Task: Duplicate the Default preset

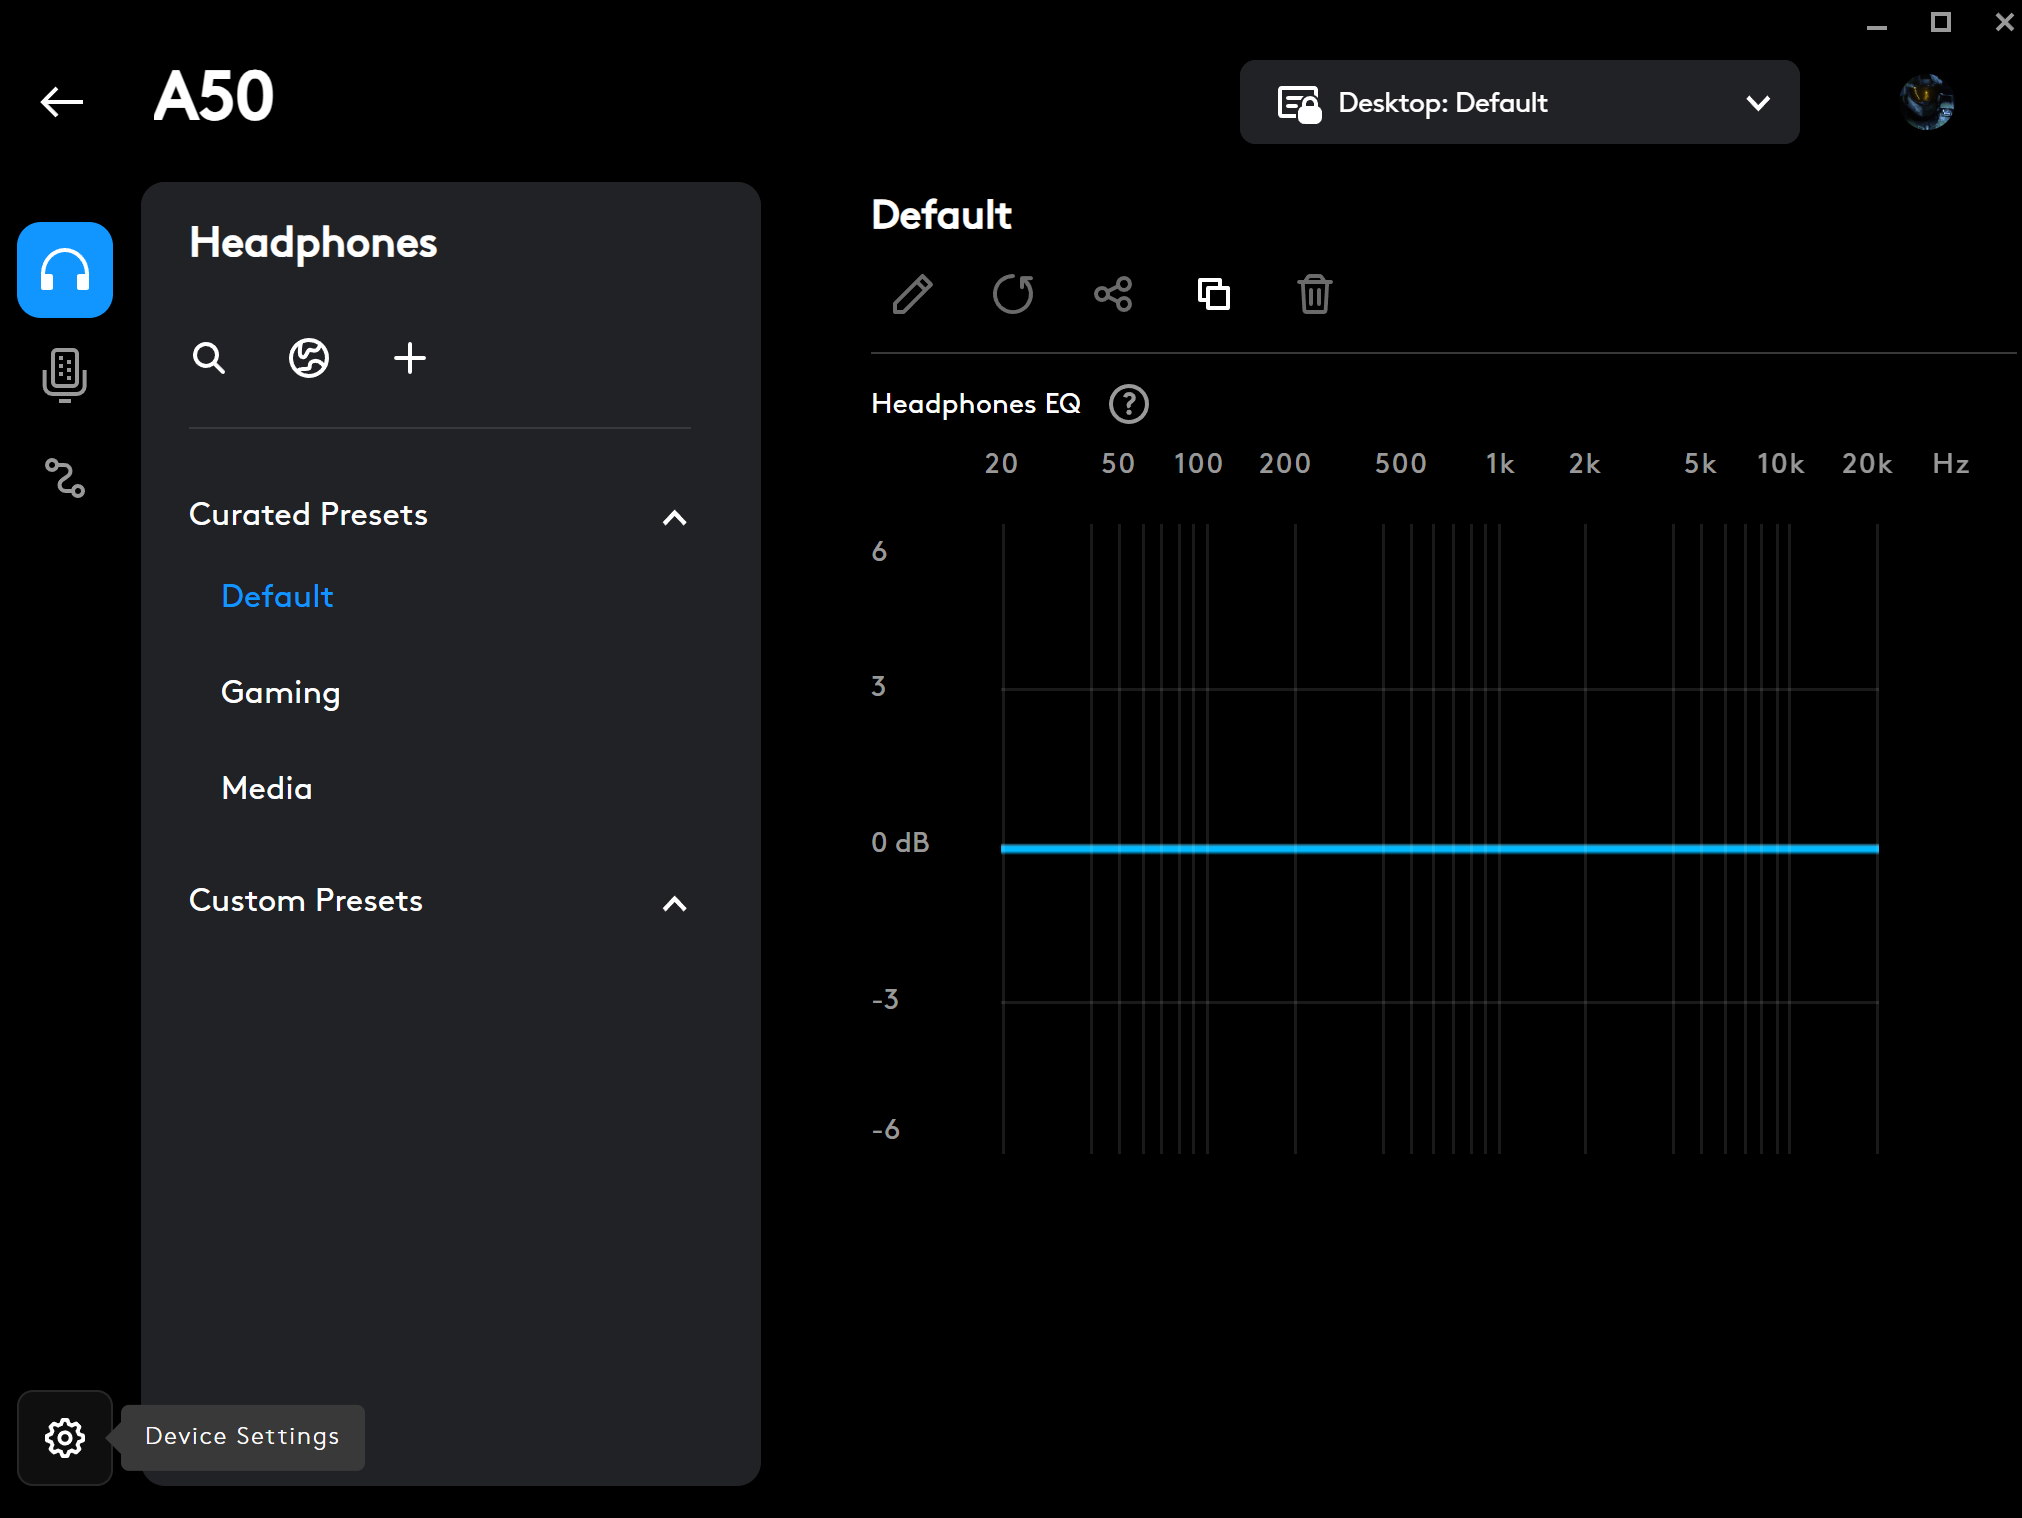Action: pos(1214,295)
